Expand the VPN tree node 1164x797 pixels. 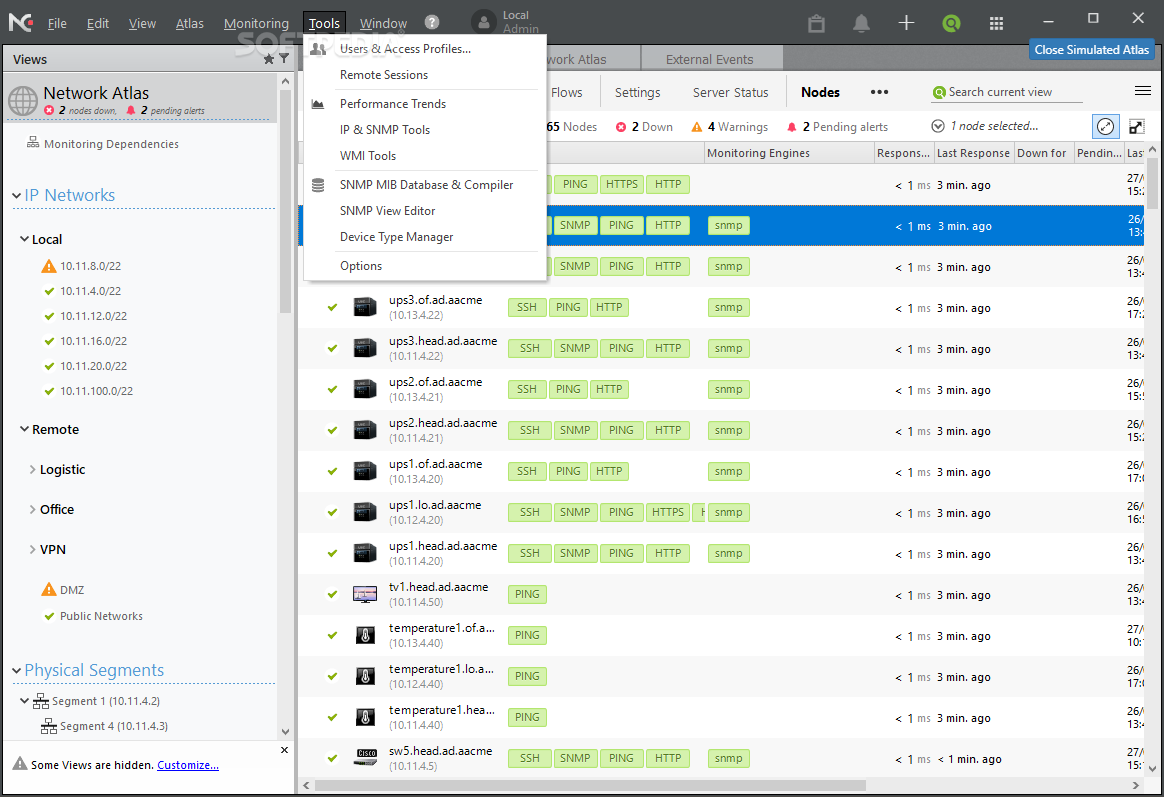[x=33, y=549]
